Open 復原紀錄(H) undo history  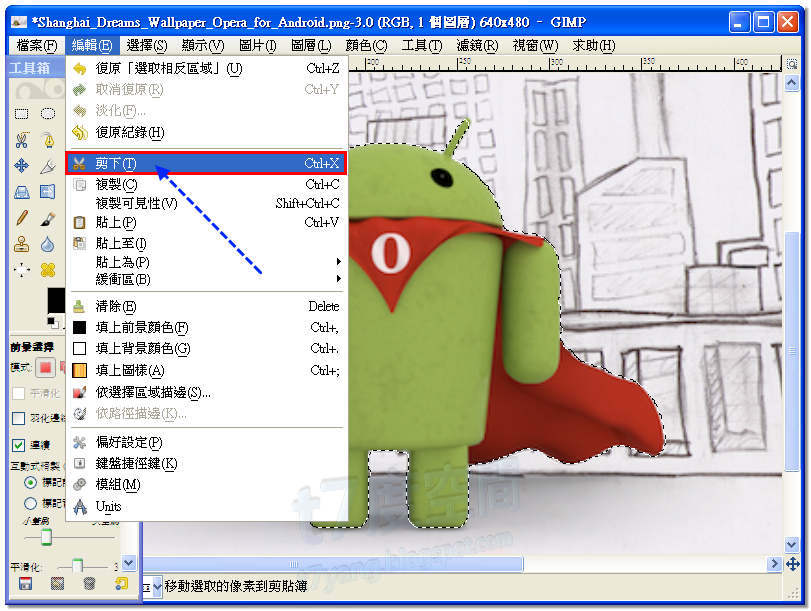pyautogui.click(x=207, y=132)
